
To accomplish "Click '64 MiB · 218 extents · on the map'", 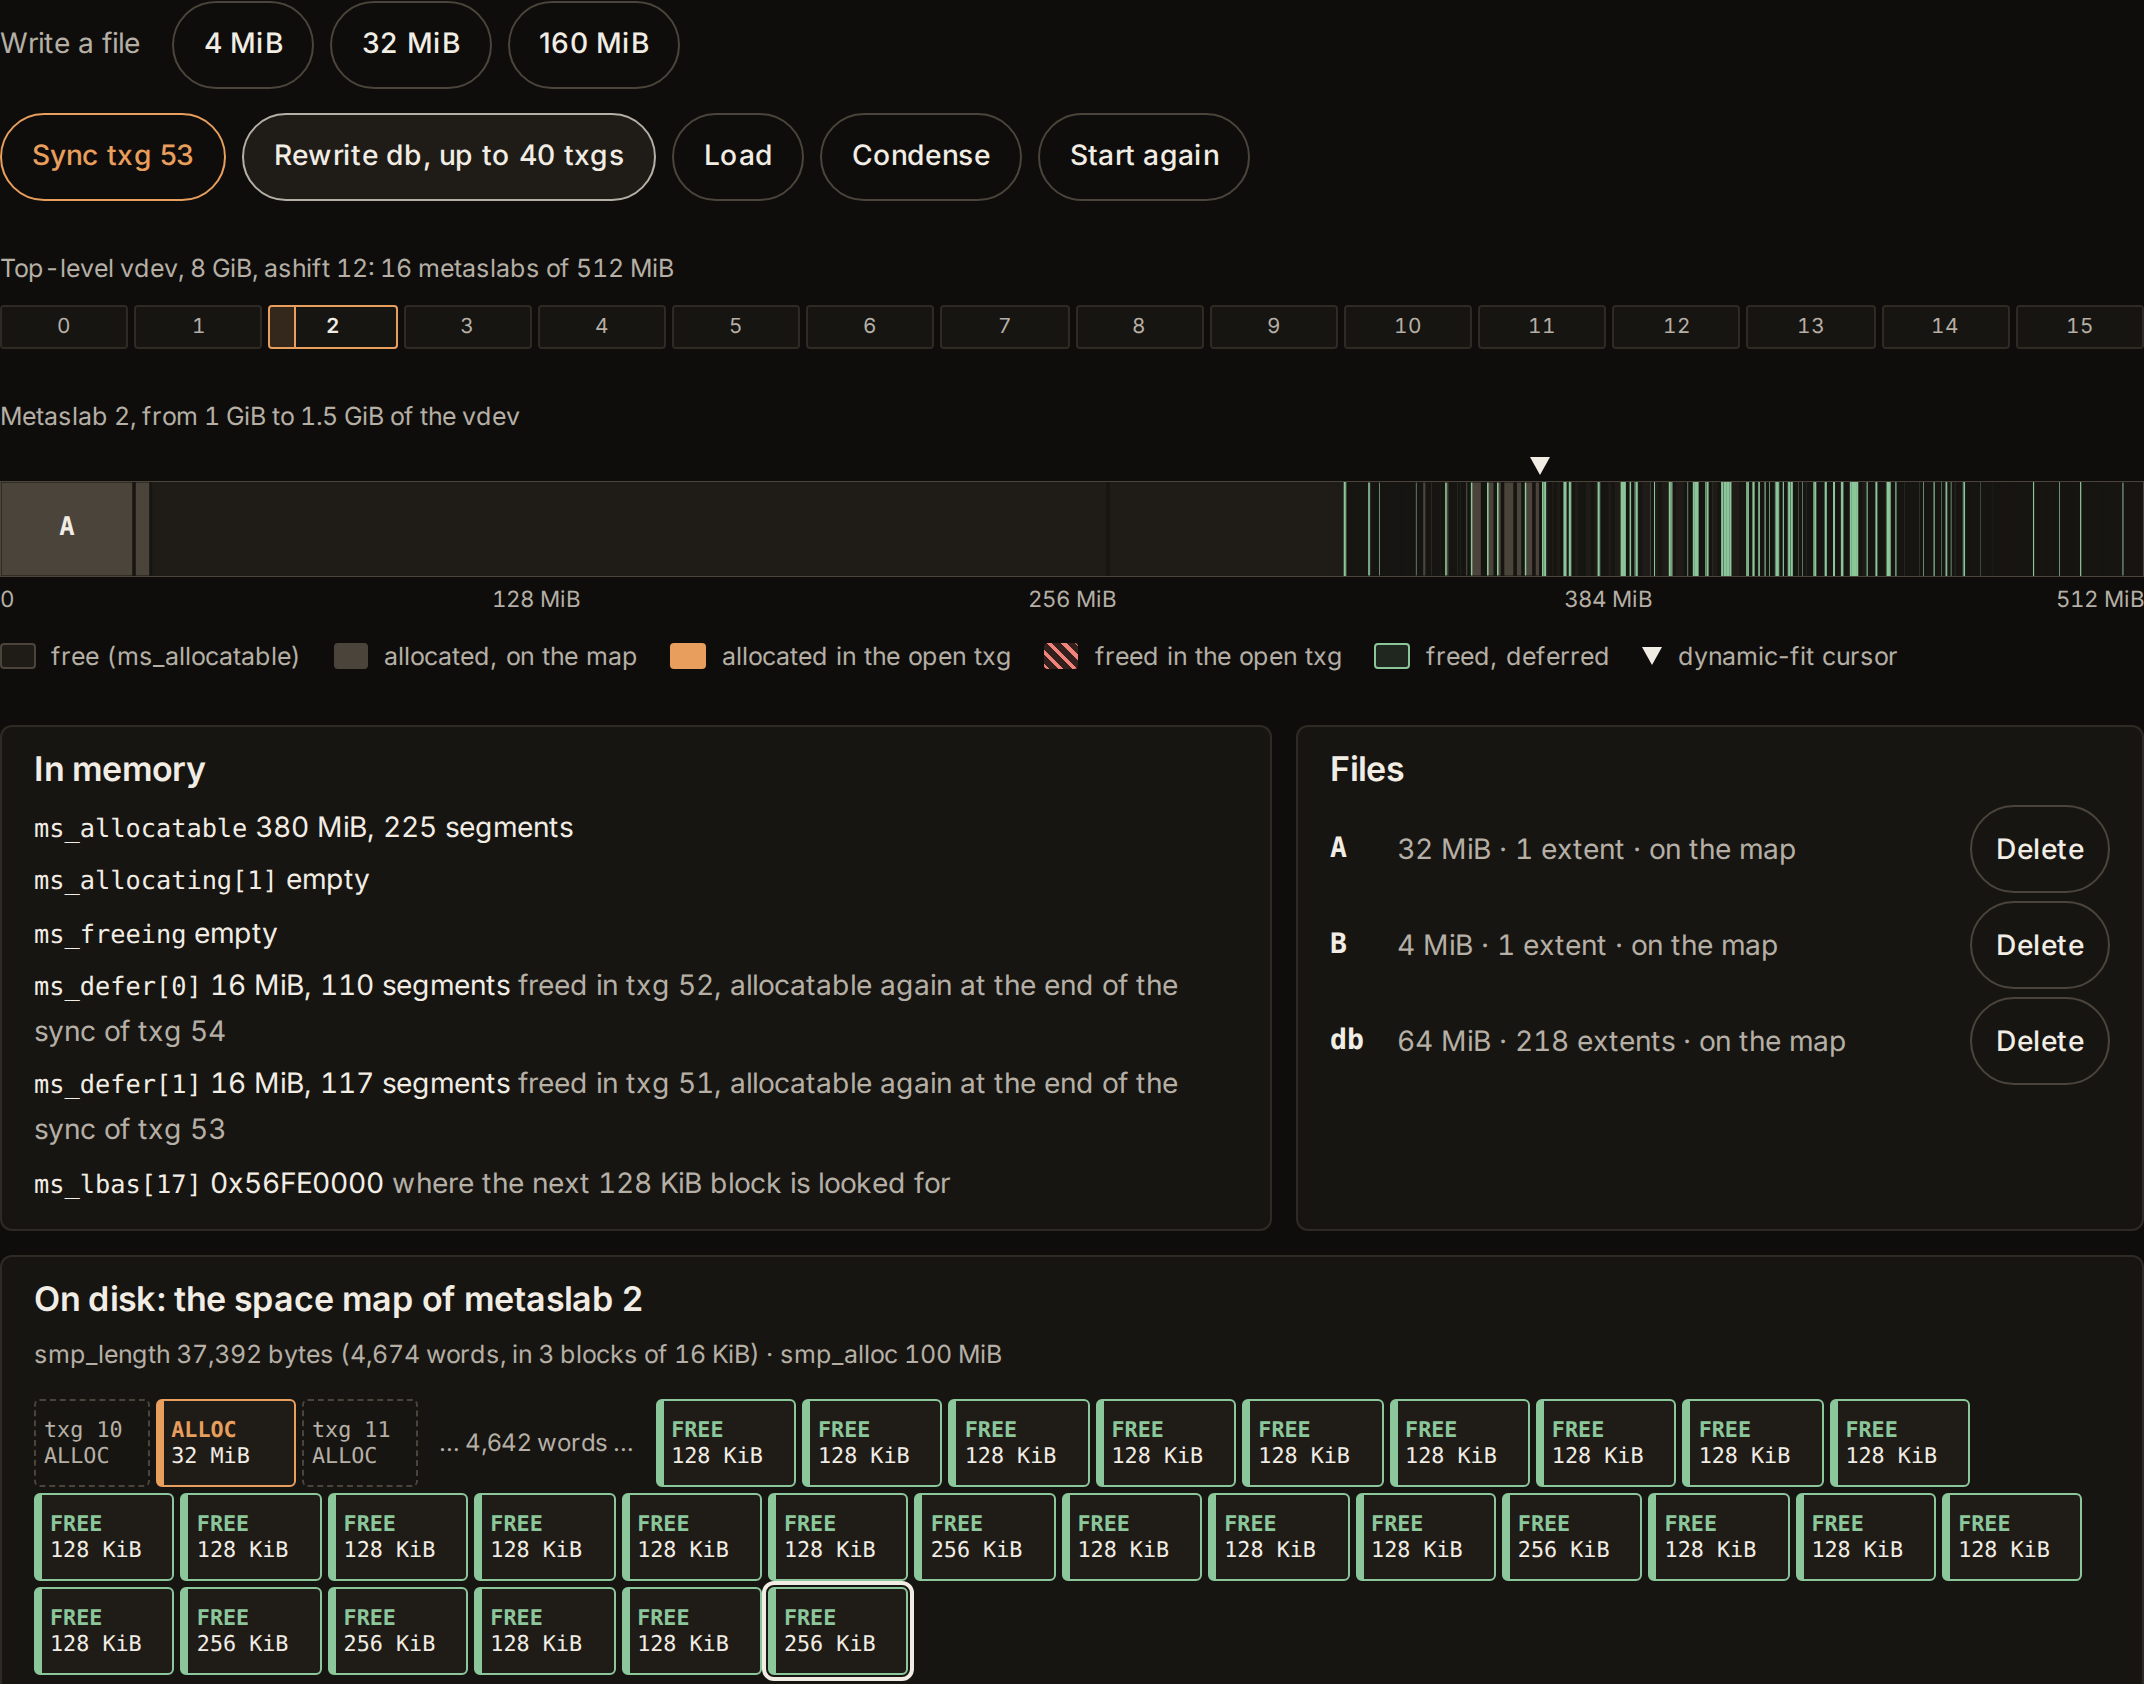I will 1621,1041.
